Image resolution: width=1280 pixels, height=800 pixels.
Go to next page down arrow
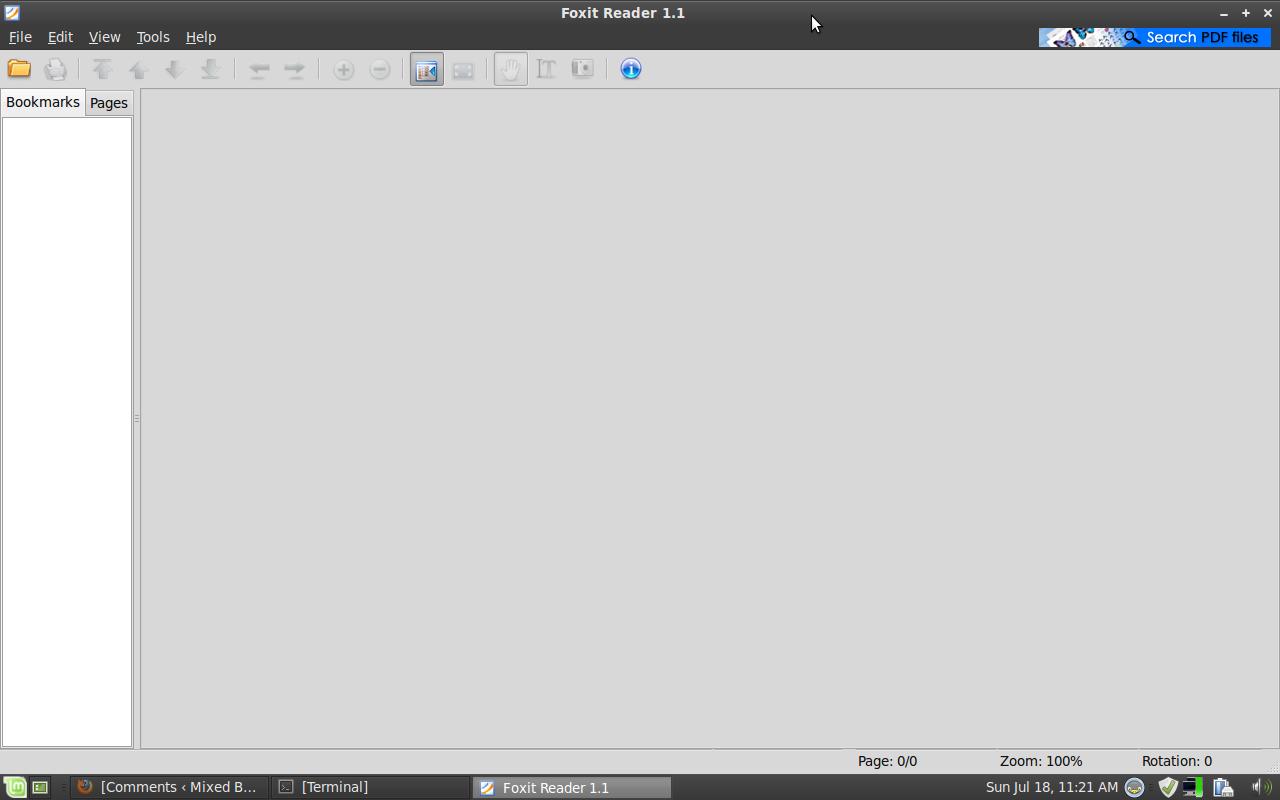(175, 69)
